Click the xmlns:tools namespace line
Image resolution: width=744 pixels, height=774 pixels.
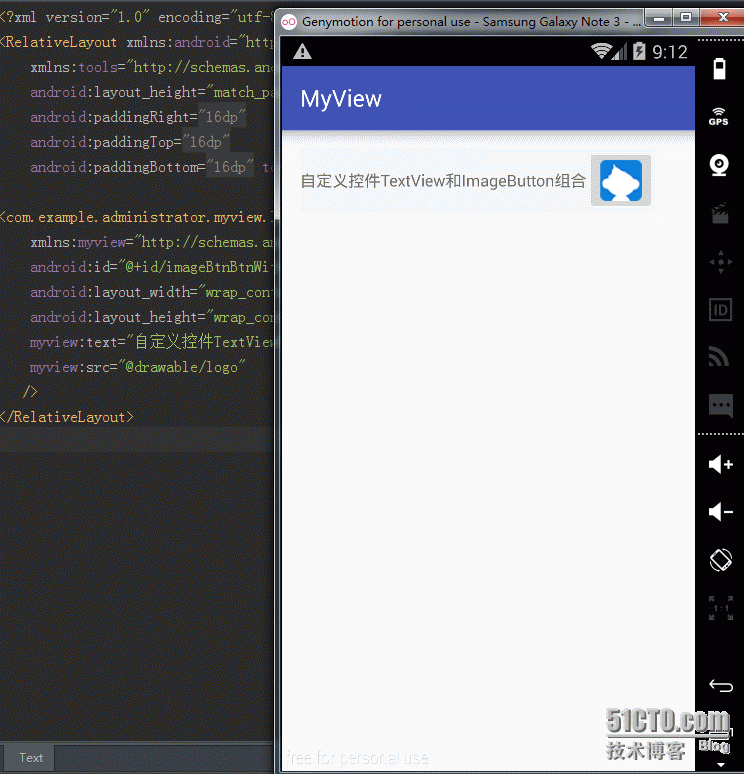click(x=151, y=67)
